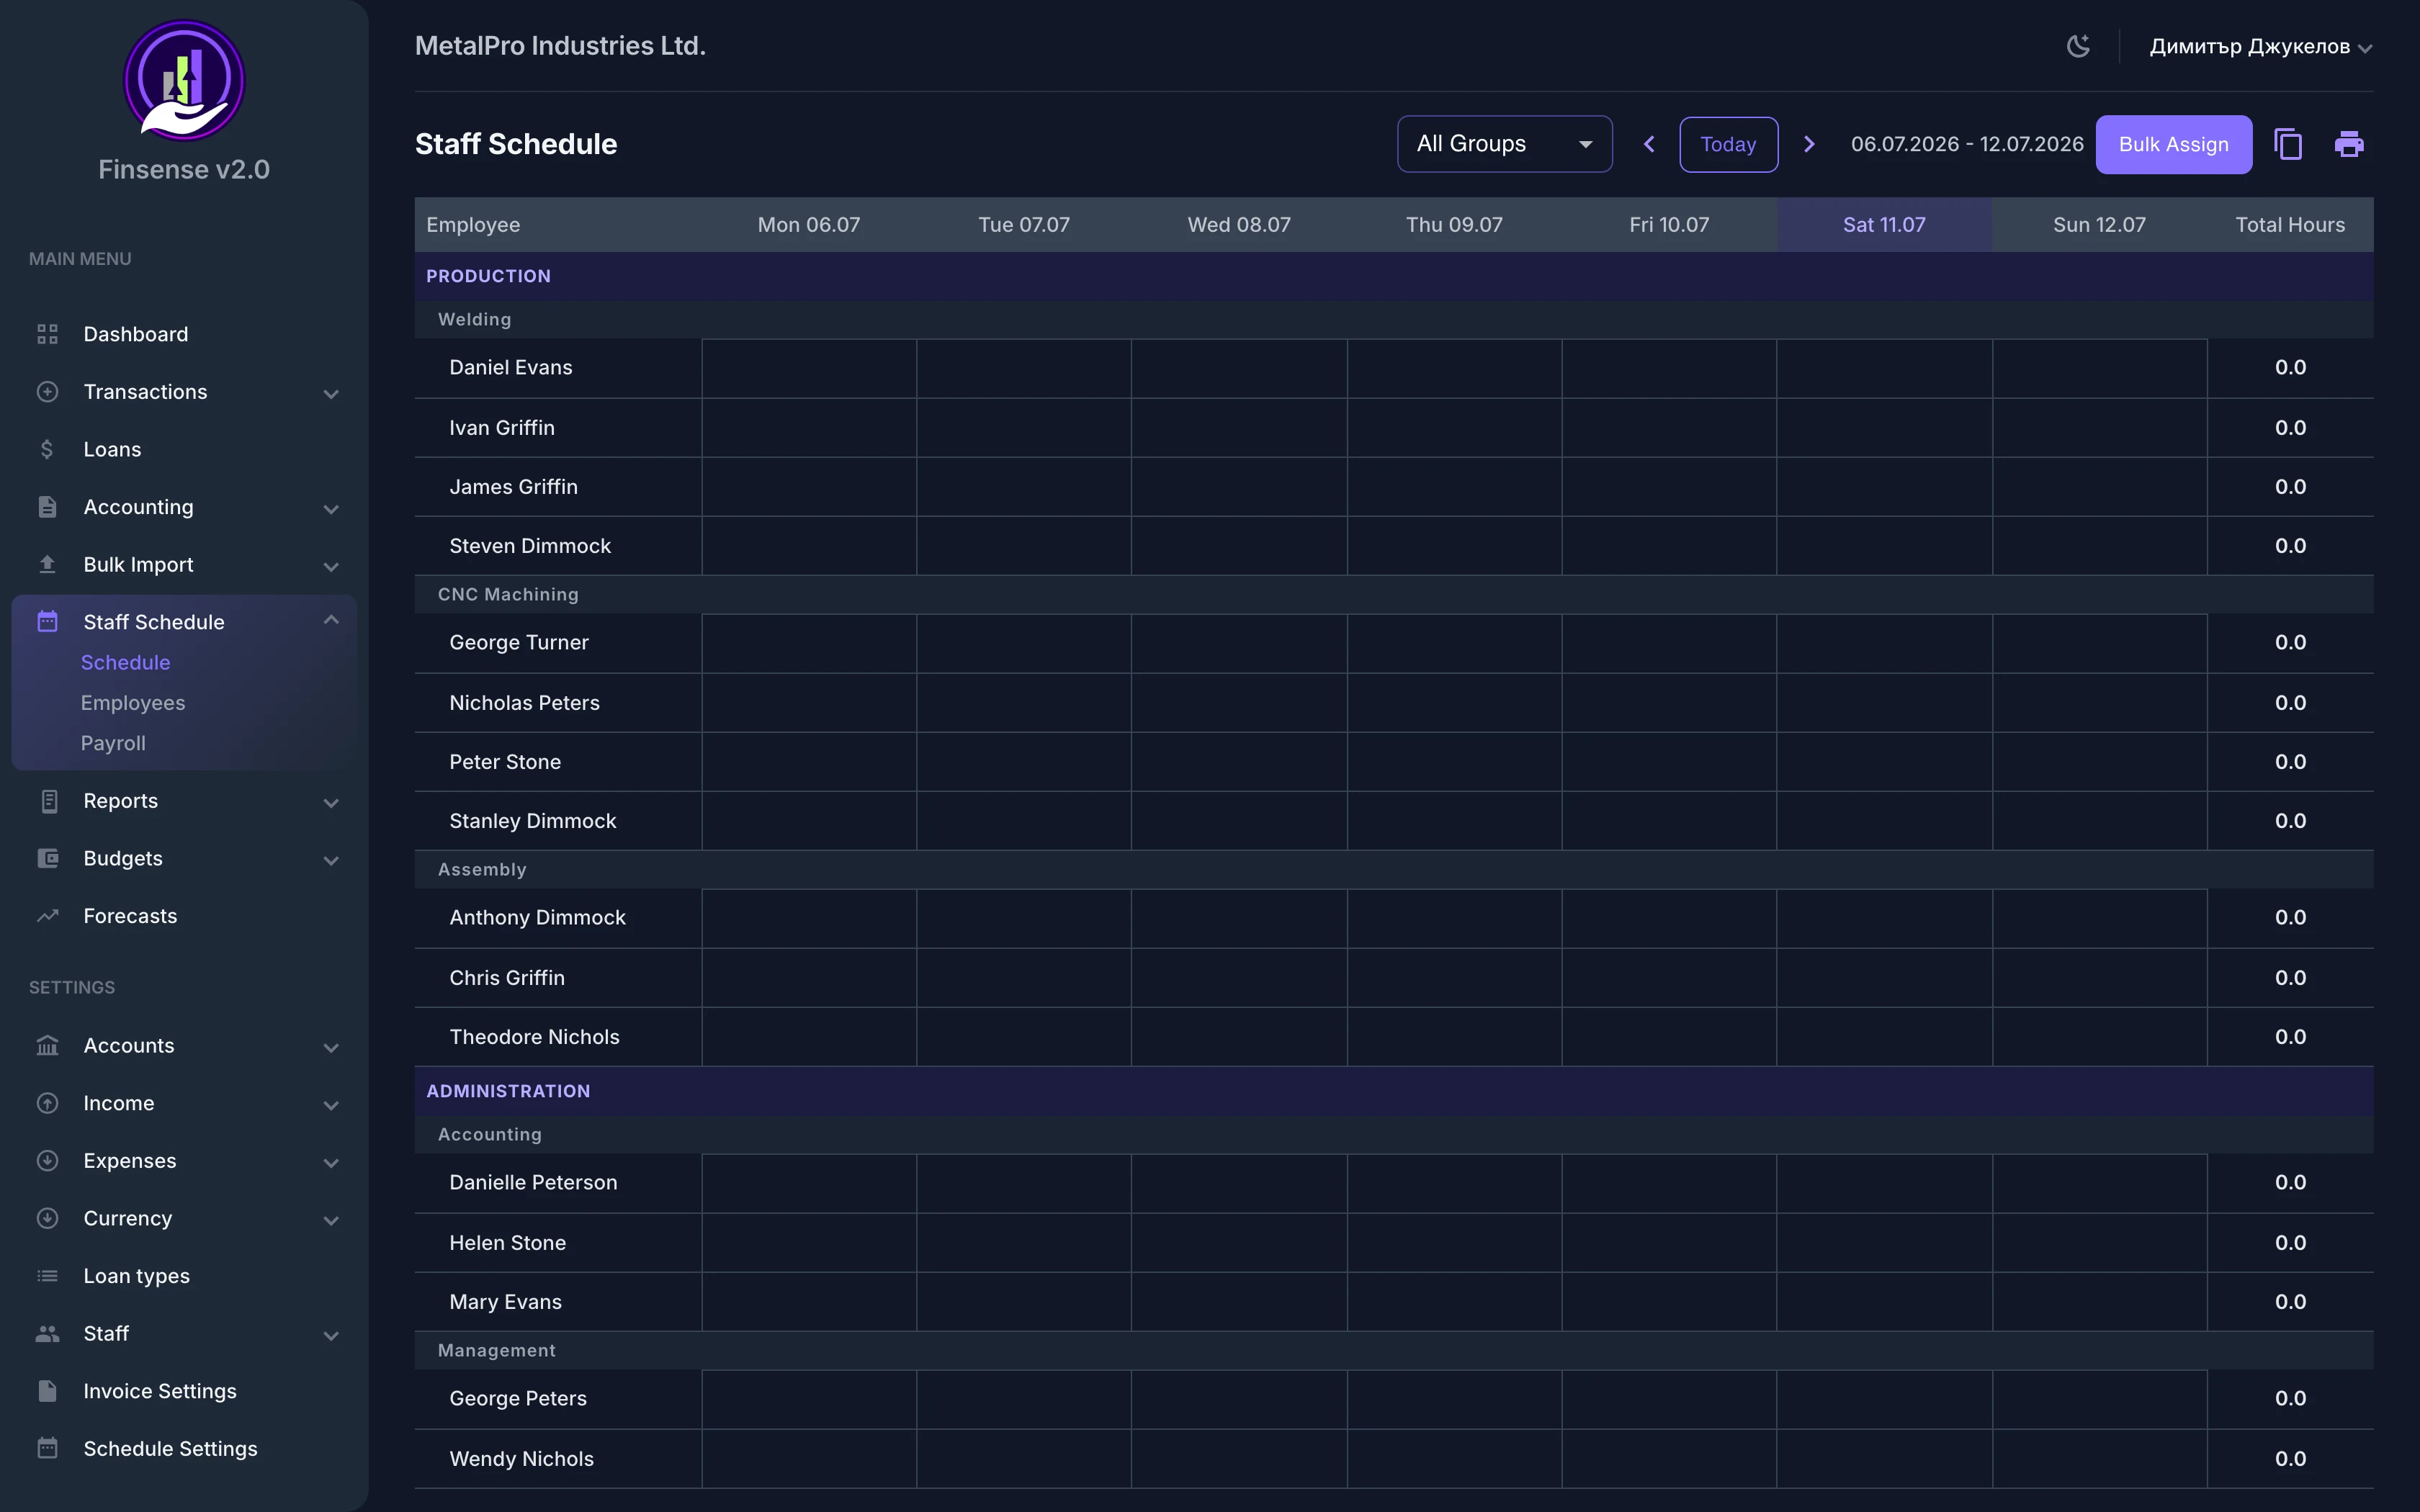The width and height of the screenshot is (2420, 1512).
Task: Click the Invoice Settings file icon
Action: click(x=47, y=1391)
